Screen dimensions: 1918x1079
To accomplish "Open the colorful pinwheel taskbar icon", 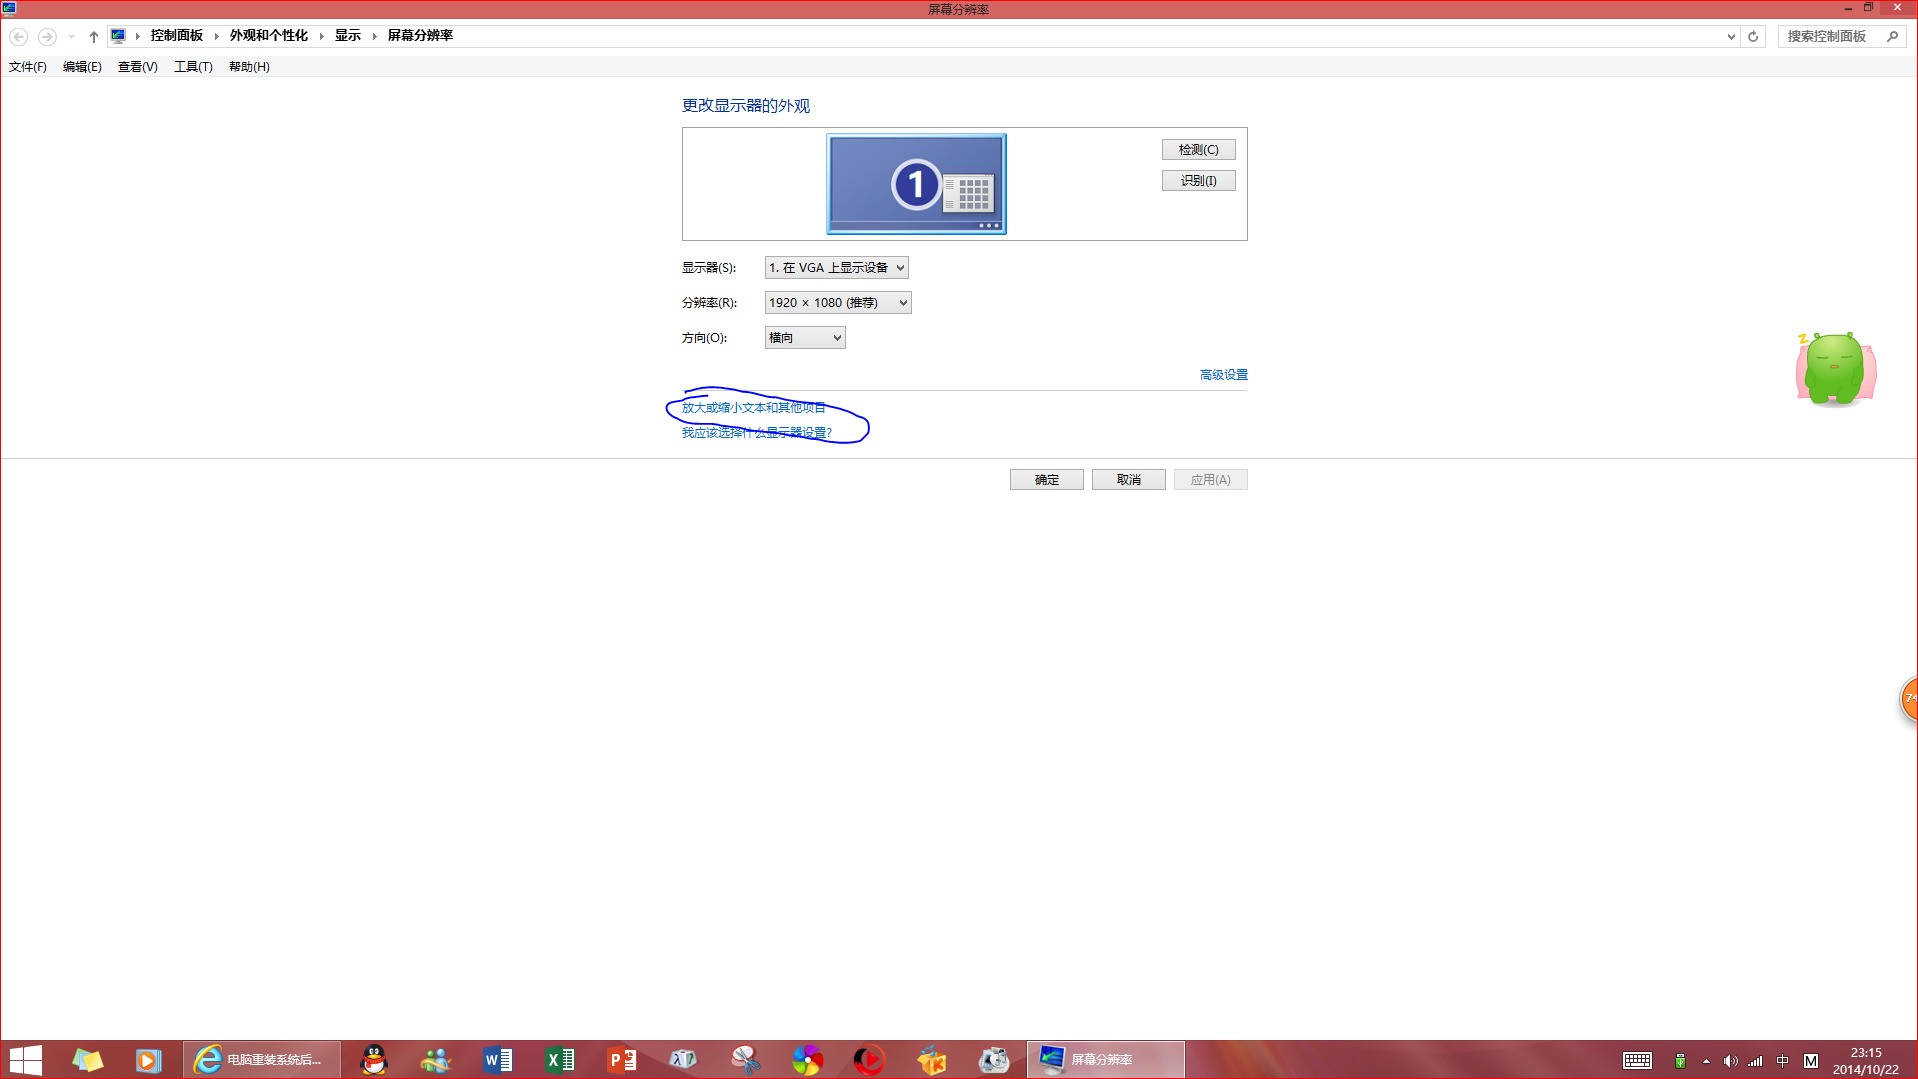I will coord(807,1060).
